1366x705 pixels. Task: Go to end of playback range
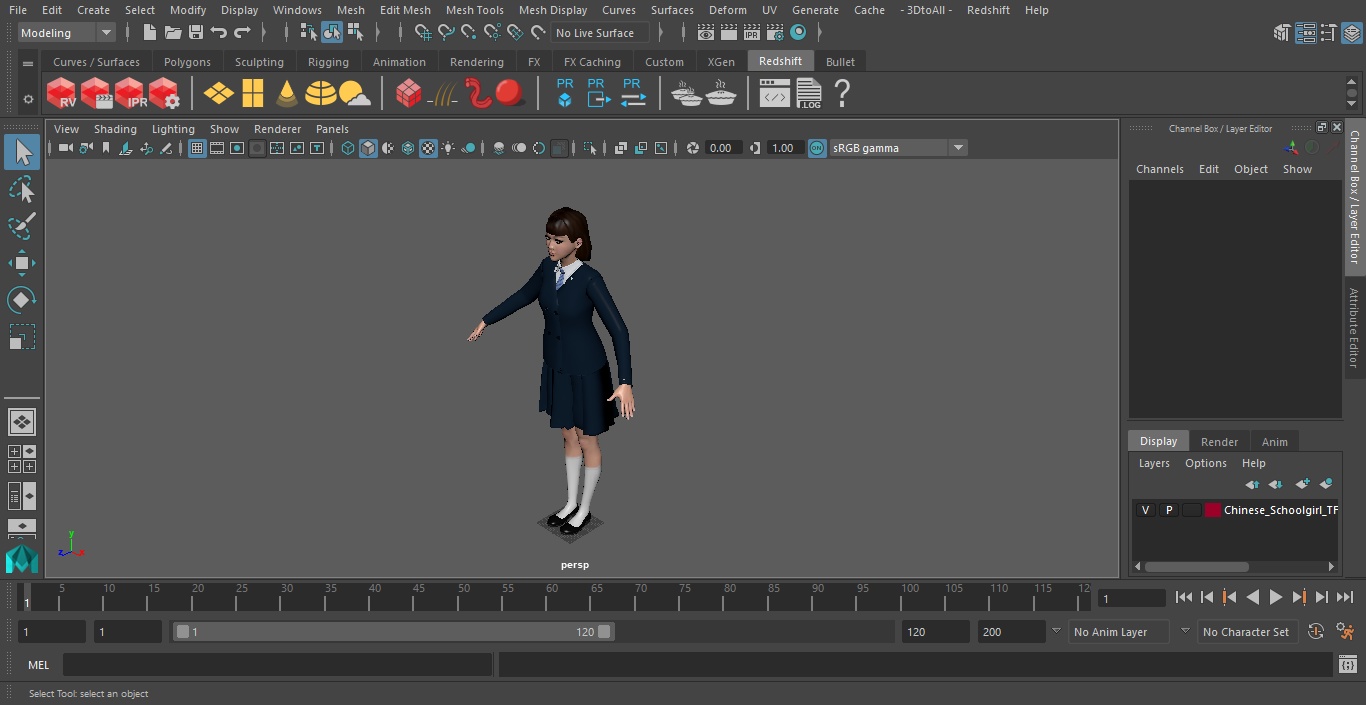click(x=1344, y=597)
